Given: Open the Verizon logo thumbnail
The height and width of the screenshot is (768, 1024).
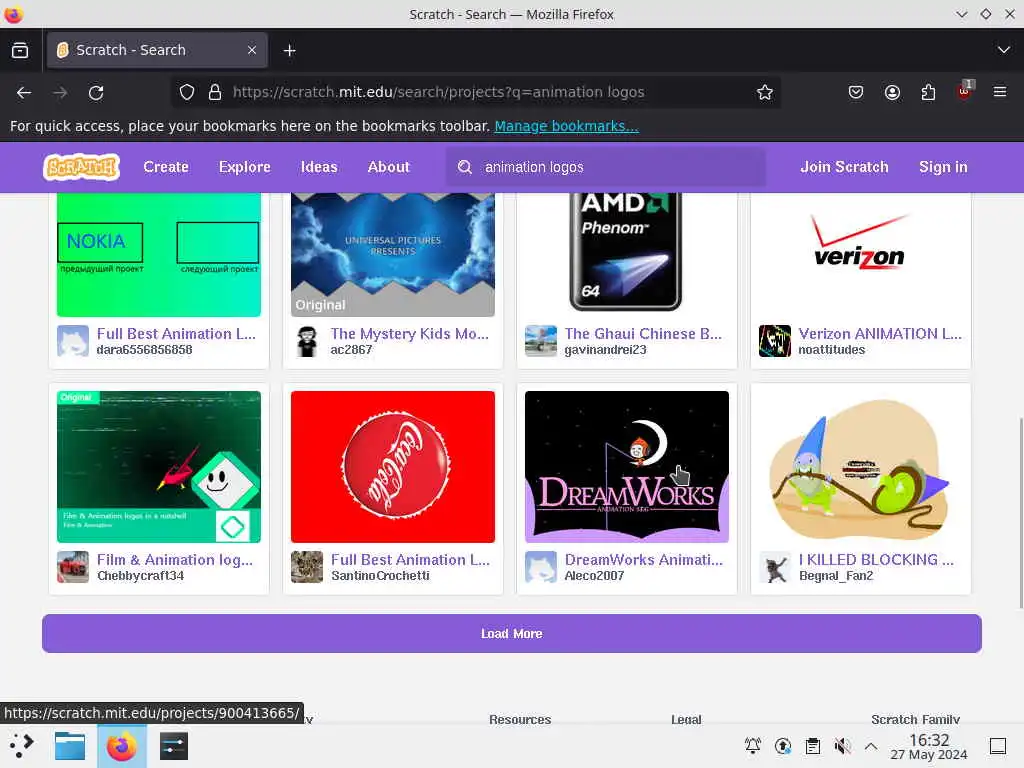Looking at the screenshot, I should pos(860,255).
